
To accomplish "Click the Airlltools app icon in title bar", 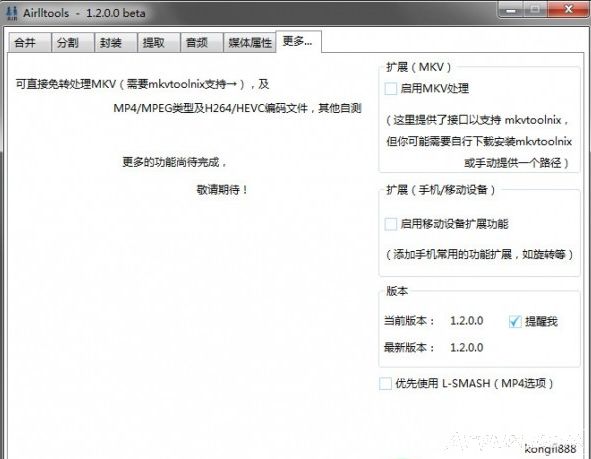I will point(12,13).
